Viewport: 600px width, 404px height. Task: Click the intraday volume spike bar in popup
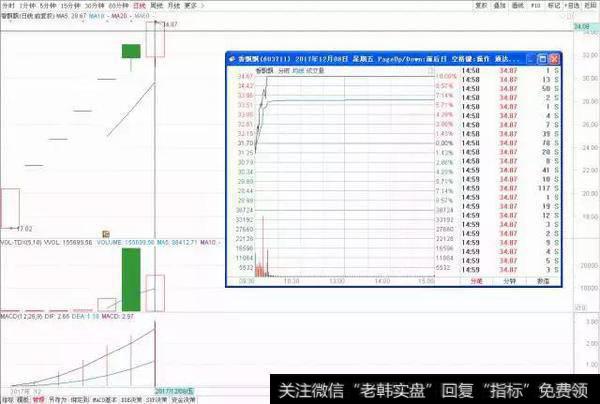(x=263, y=246)
